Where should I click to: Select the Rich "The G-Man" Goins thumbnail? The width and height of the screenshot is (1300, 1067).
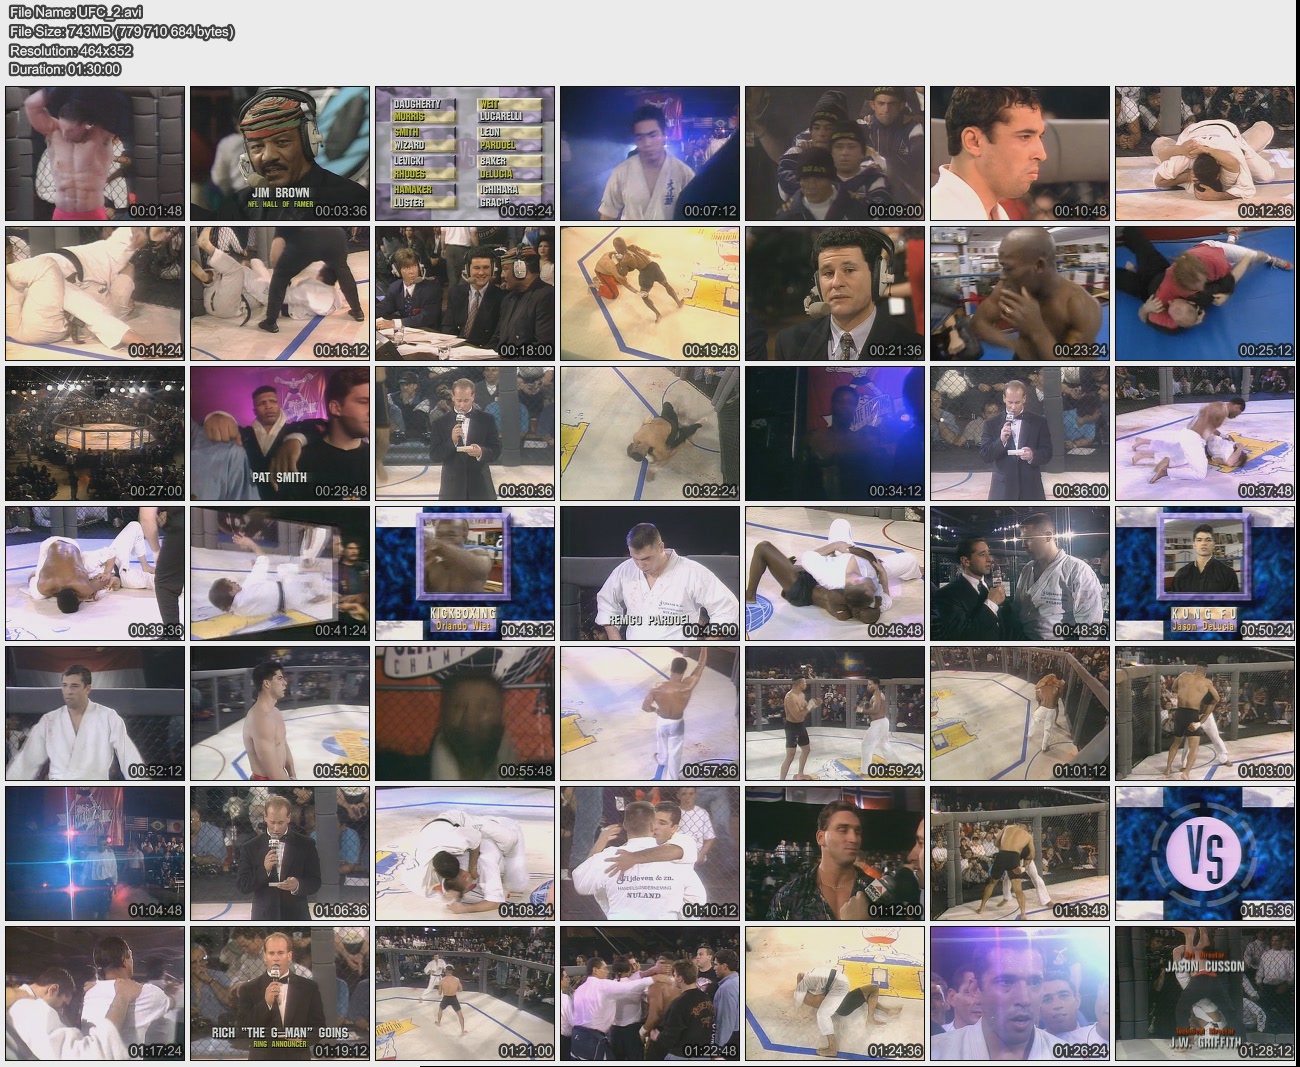point(279,993)
